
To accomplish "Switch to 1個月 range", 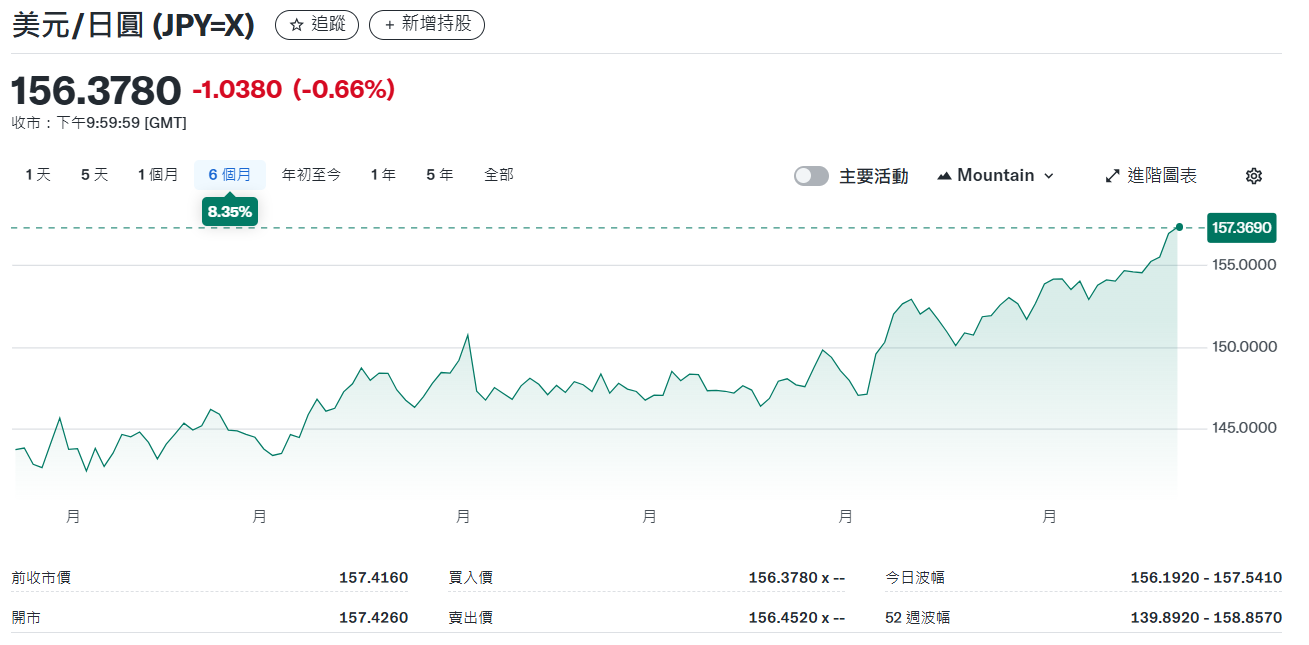I will 158,175.
